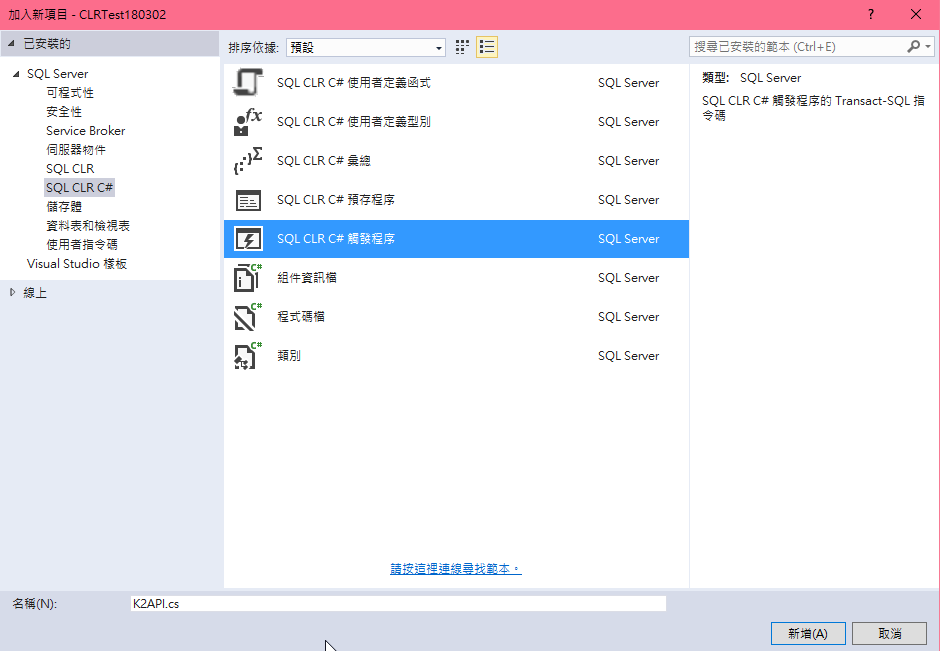Close the 加入新項目 dialog
Viewport: 940px width, 651px height.
tap(916, 14)
